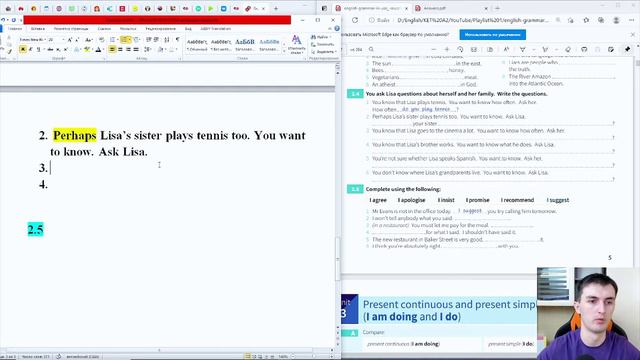
Task: Open font name combo box
Action: coord(33,40)
